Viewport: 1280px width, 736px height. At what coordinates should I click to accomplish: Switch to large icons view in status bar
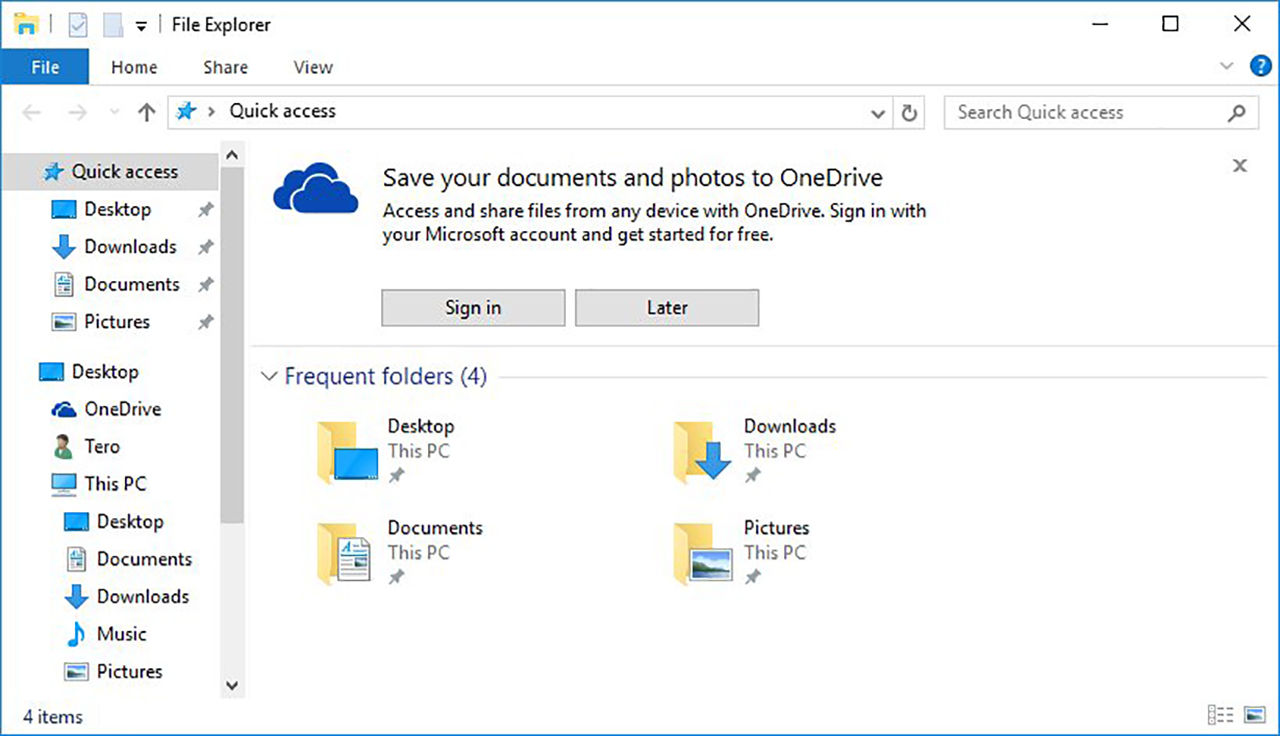(x=1254, y=715)
